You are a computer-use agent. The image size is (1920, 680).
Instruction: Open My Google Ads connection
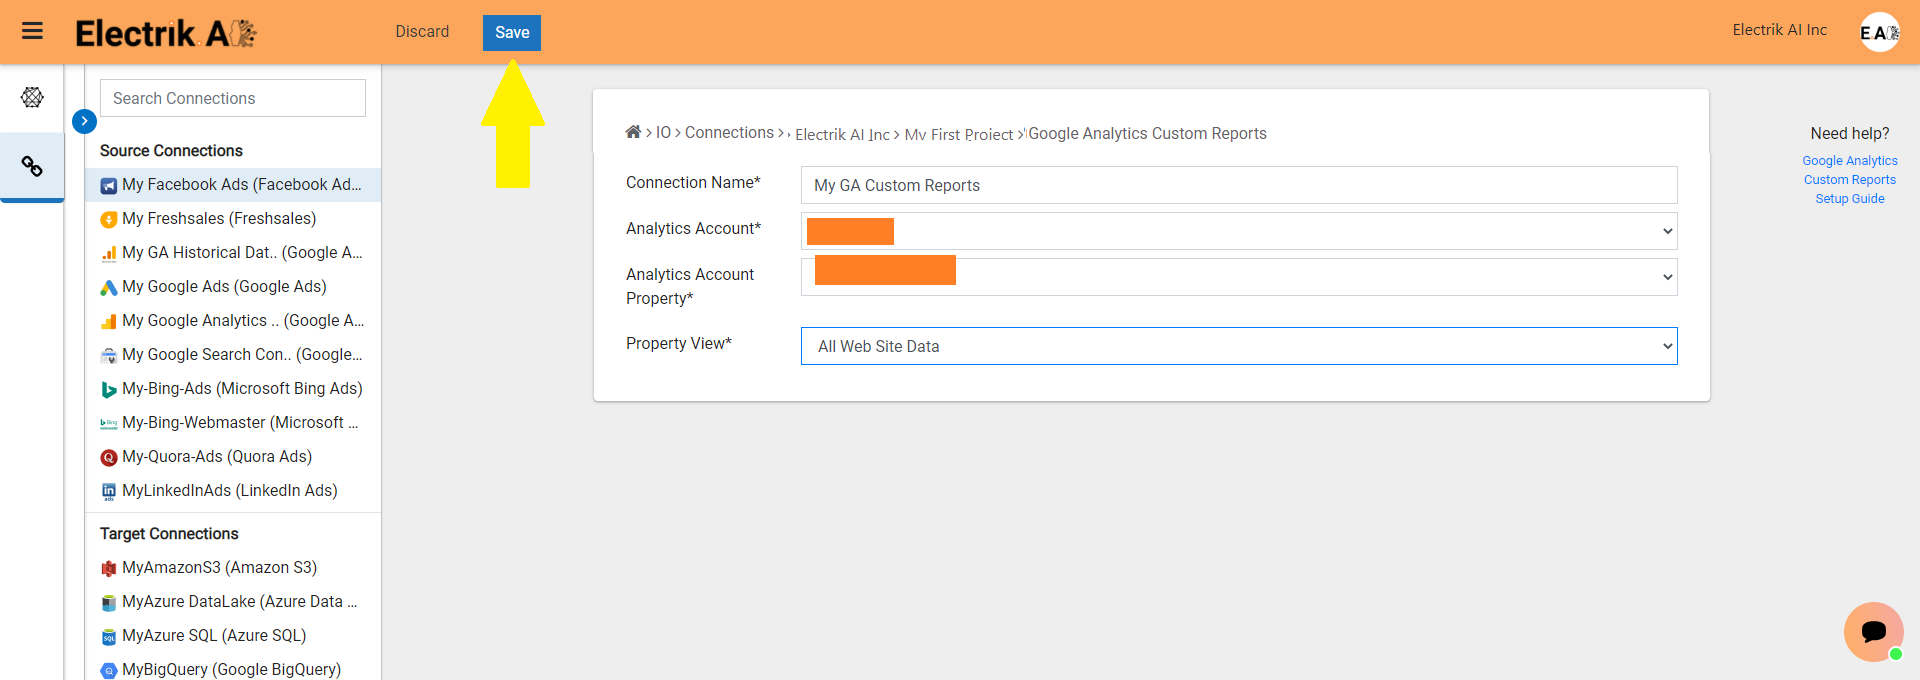[x=224, y=287]
